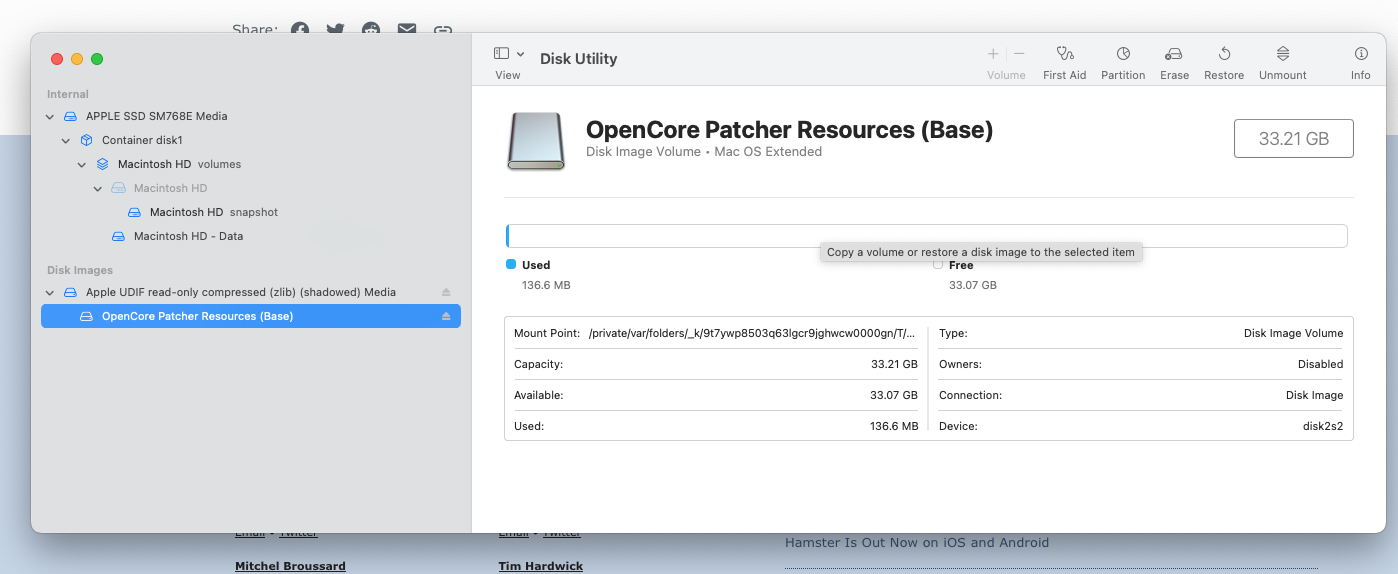Collapse the Macintosh HD volumes group
1398x574 pixels.
[82, 164]
